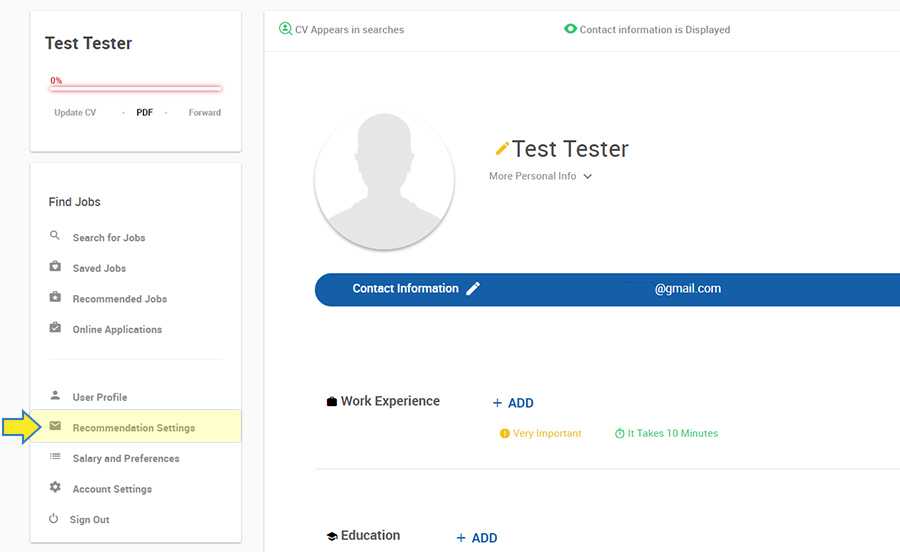Screen dimensions: 900x552
Task: Click the Account Settings gear icon
Action: coord(55,488)
